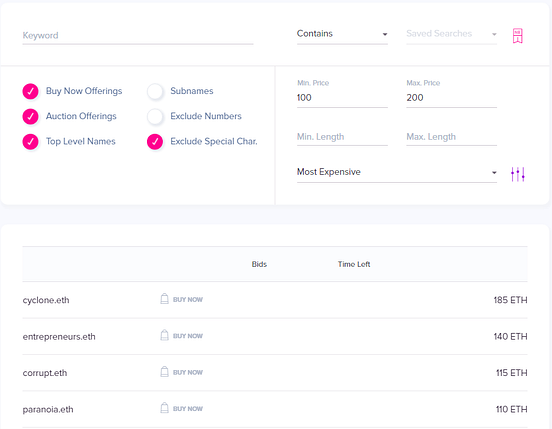Uncheck Exclude Special Char. checkbox
This screenshot has width=552, height=429.
click(155, 142)
